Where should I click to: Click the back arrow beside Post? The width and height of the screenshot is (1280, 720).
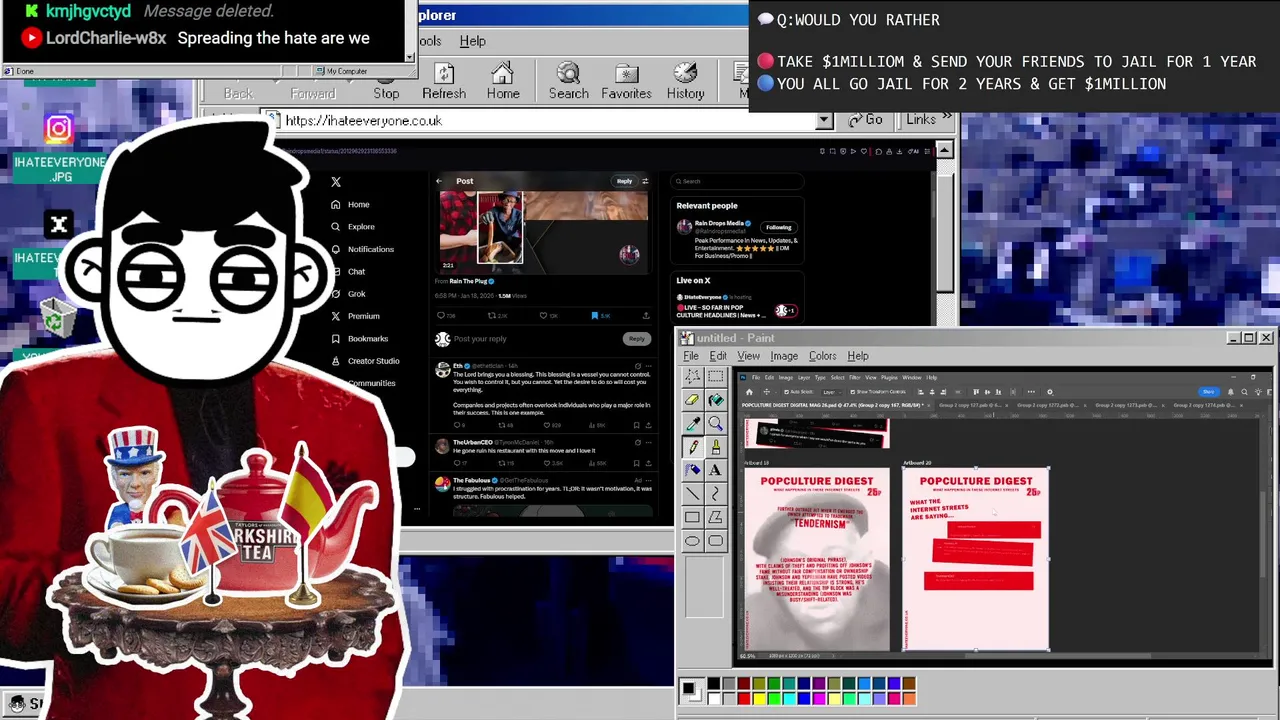click(x=439, y=181)
